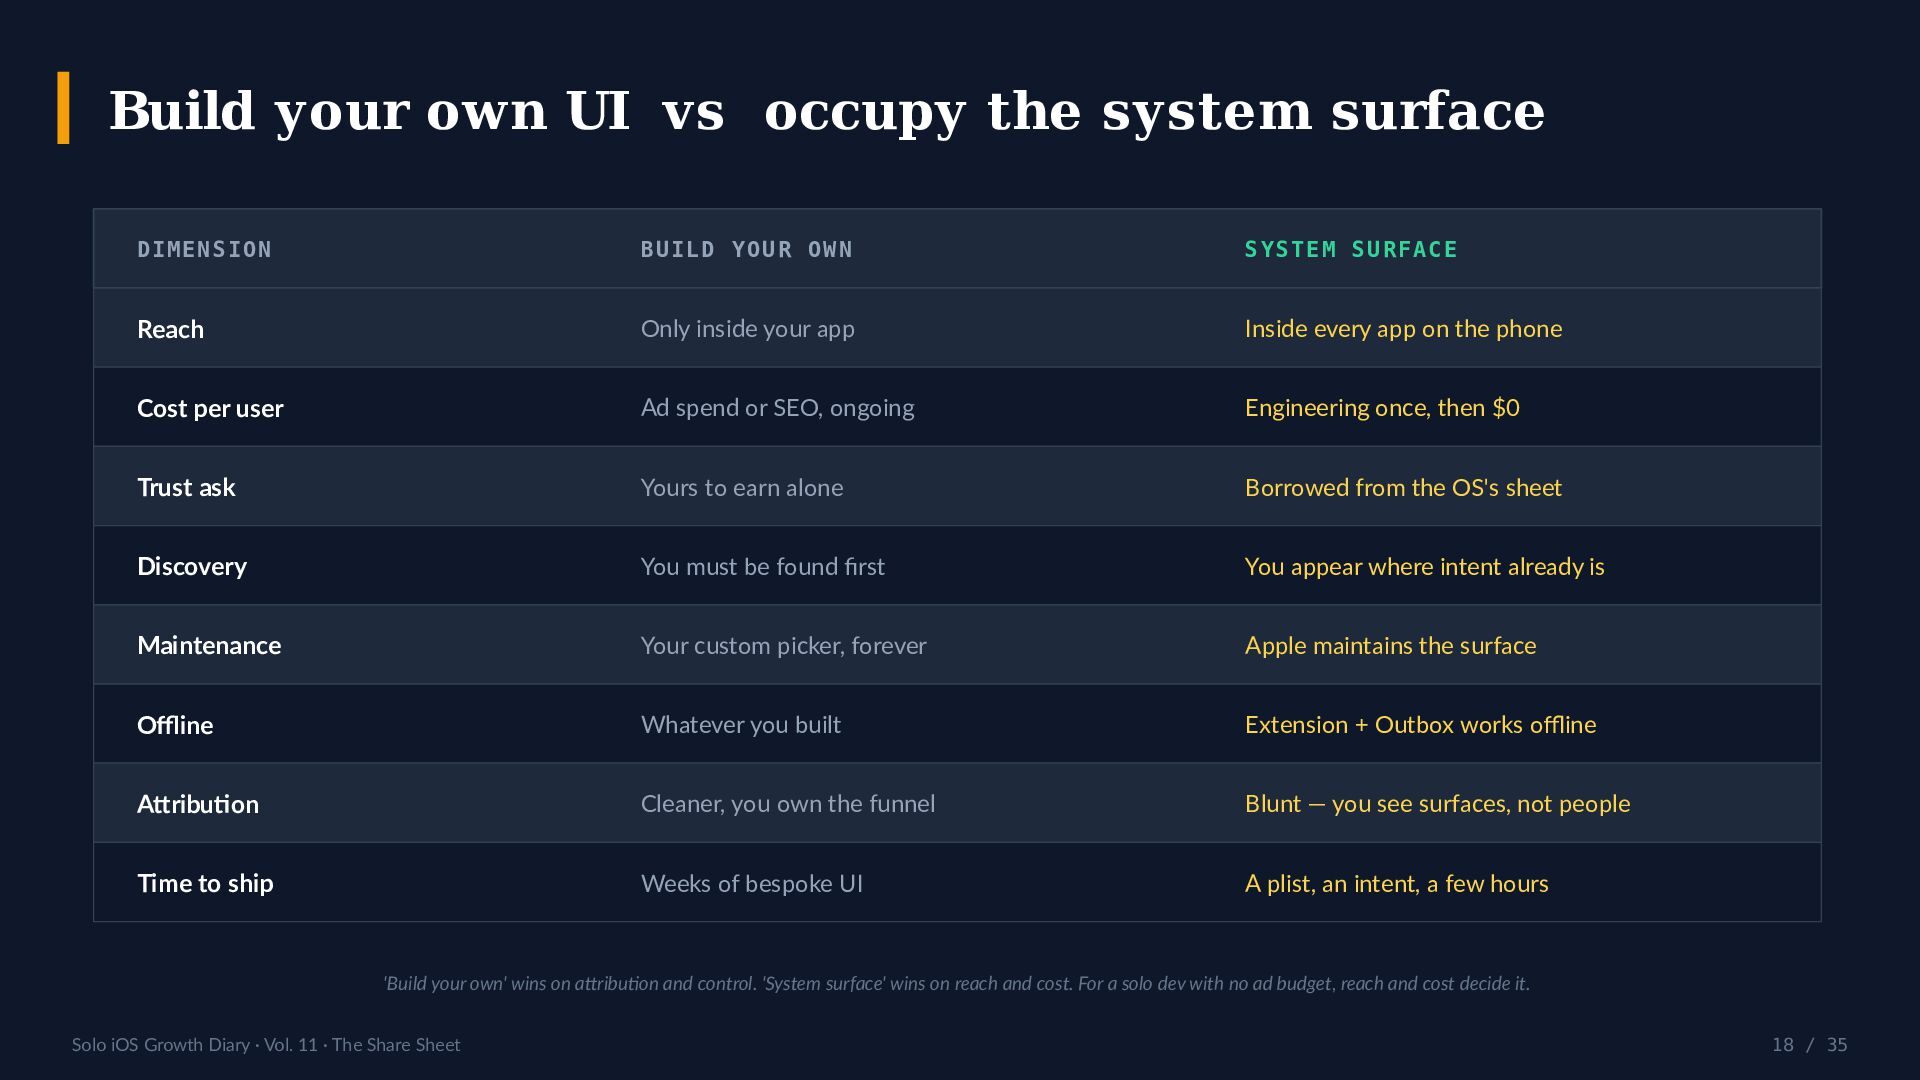The height and width of the screenshot is (1080, 1920).
Task: Click 'Weeks of bespoke UI' cell
Action: pyautogui.click(x=752, y=883)
